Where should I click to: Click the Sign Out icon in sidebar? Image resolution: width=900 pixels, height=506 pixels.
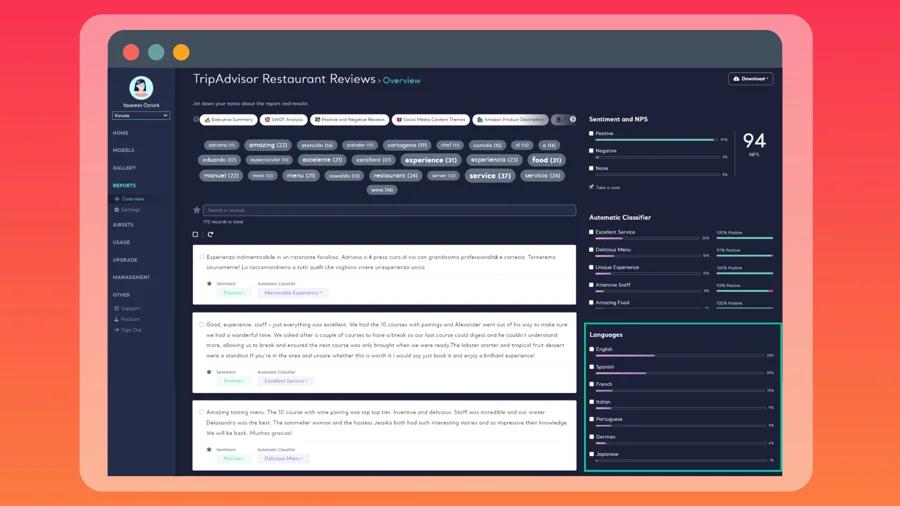(117, 330)
